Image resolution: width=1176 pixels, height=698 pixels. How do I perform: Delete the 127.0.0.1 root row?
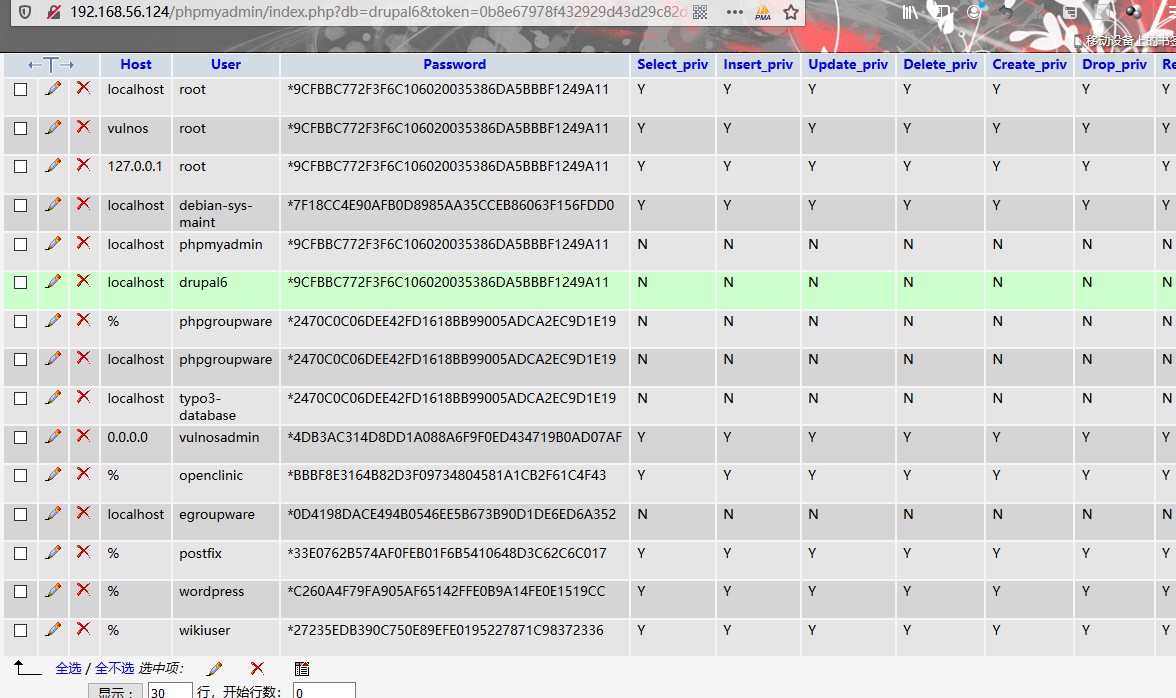coord(83,166)
